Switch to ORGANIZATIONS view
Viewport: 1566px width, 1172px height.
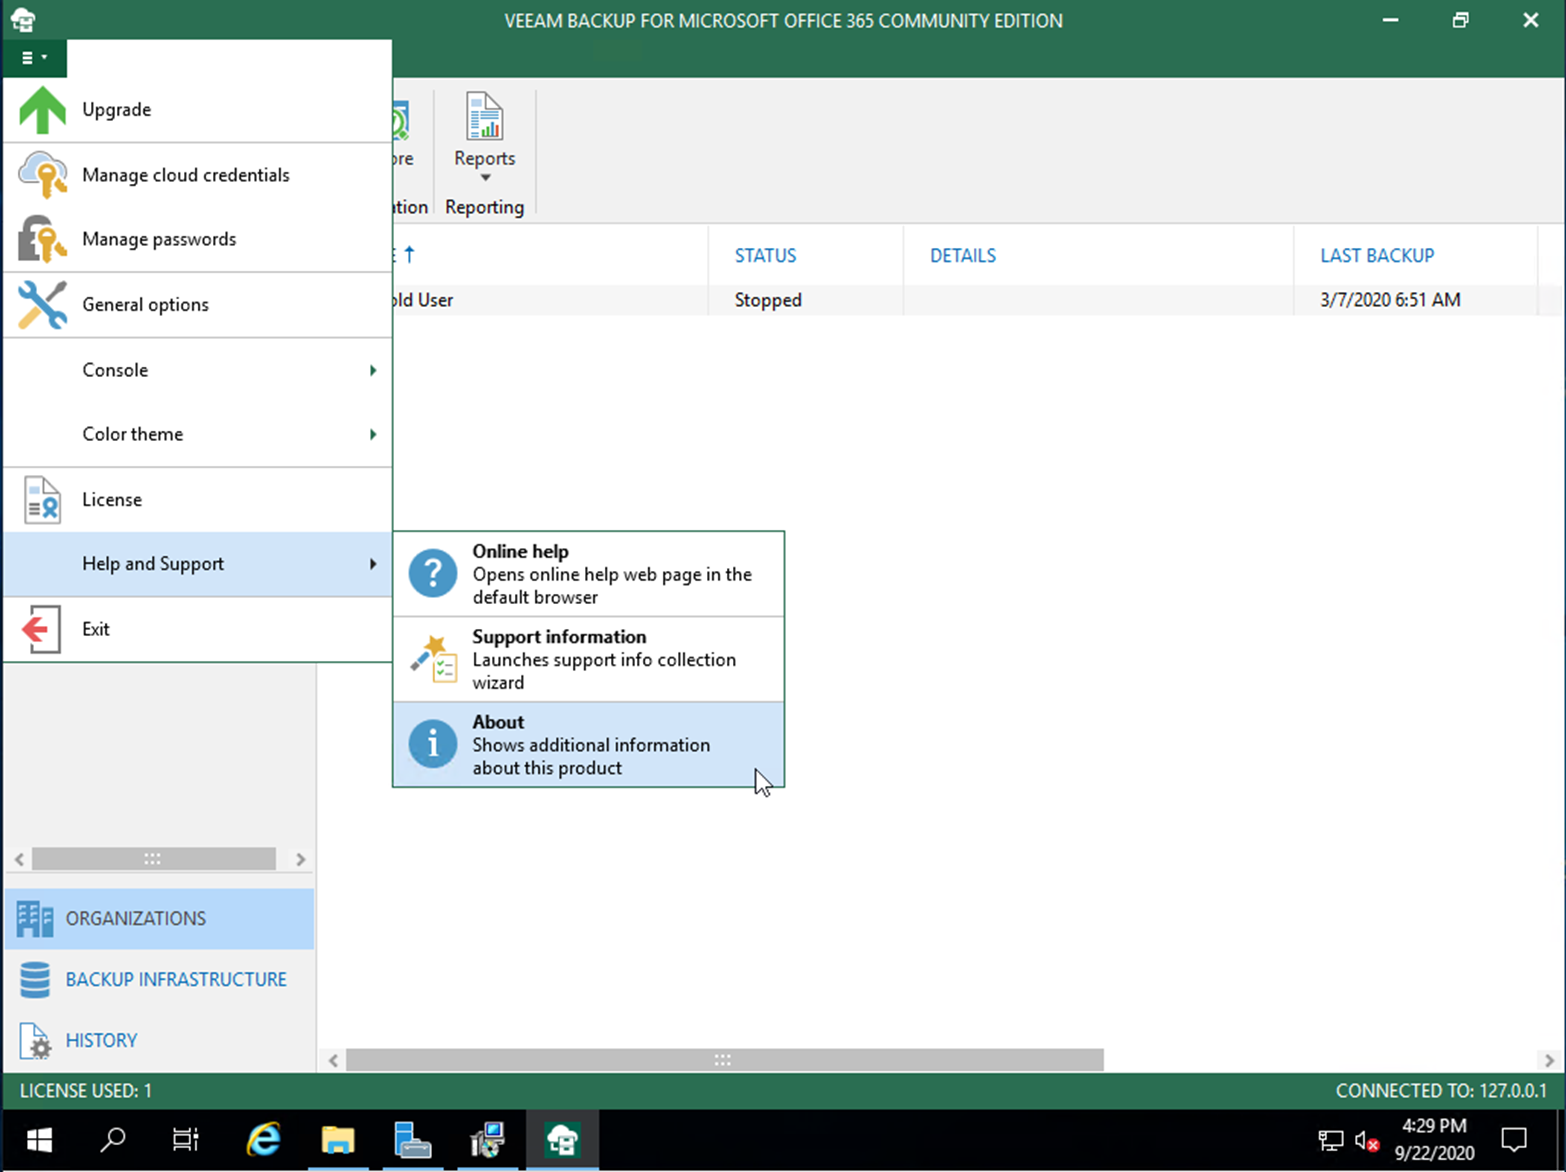click(x=159, y=918)
